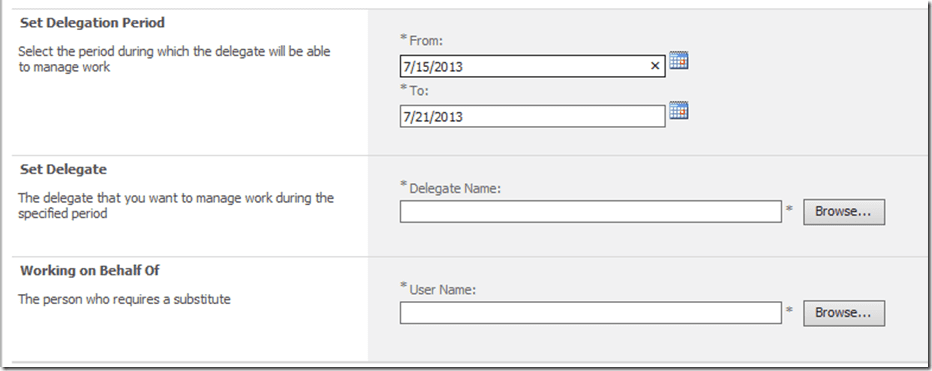
Task: Open the calendar picker for To date
Action: (679, 110)
